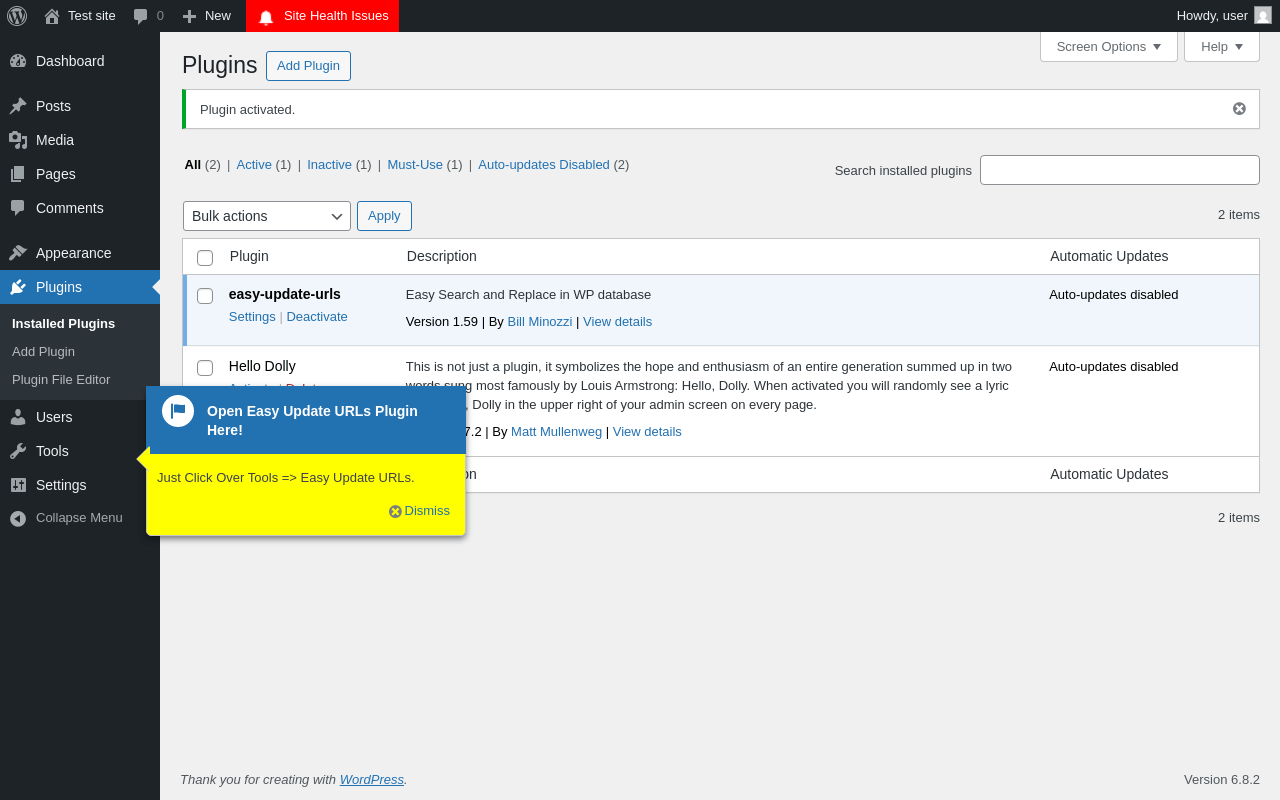Open the Media menu
This screenshot has width=1280, height=800.
click(80, 140)
